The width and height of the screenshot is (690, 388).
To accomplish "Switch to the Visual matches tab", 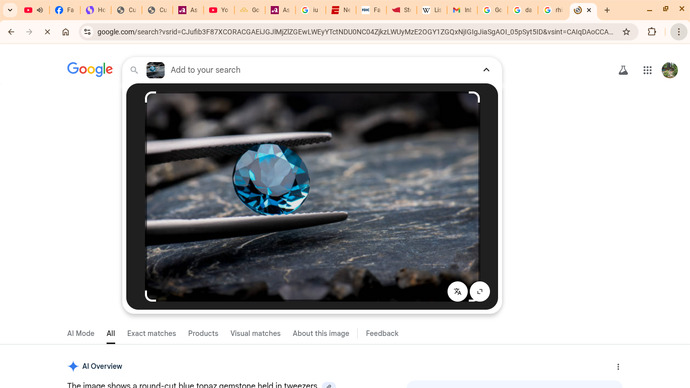I will click(x=255, y=333).
